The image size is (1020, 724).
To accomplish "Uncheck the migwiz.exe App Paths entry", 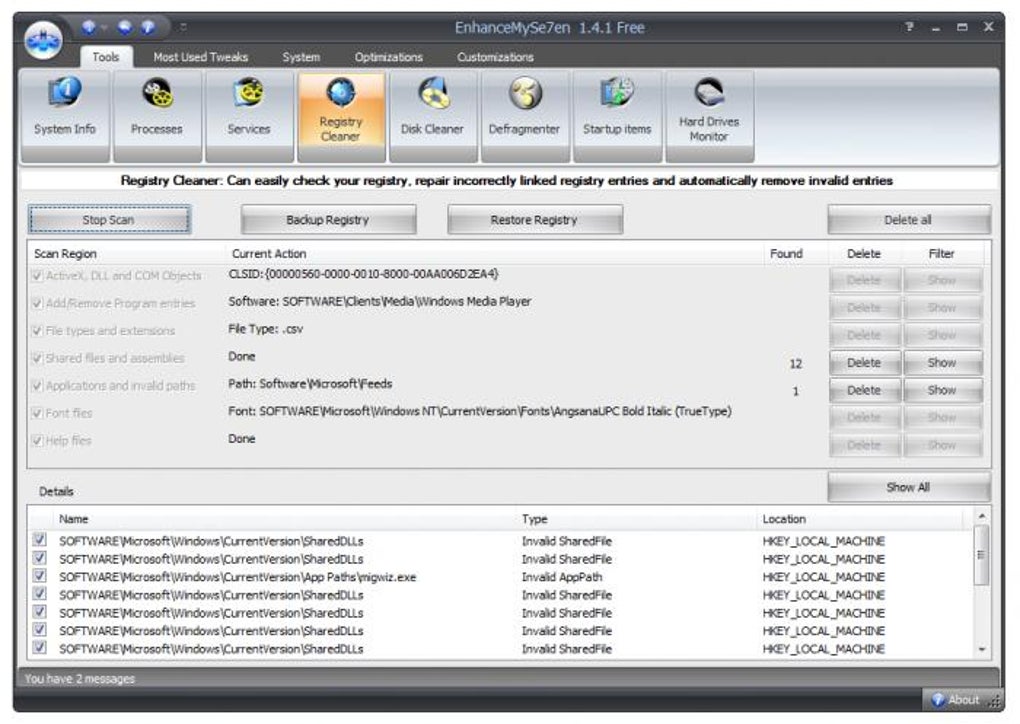I will [x=40, y=576].
